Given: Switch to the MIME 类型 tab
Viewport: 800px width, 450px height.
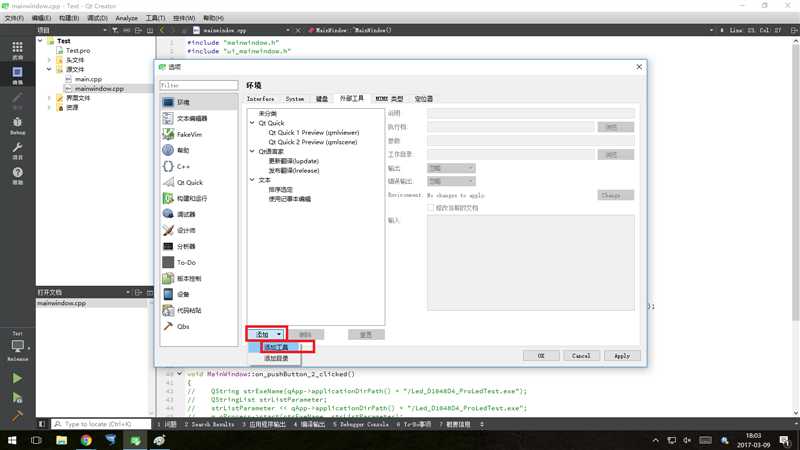Looking at the screenshot, I should coord(389,98).
